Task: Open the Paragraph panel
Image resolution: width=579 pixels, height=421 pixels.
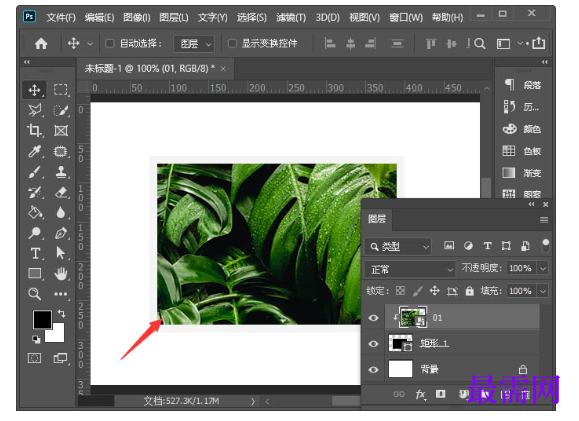Action: tap(523, 85)
